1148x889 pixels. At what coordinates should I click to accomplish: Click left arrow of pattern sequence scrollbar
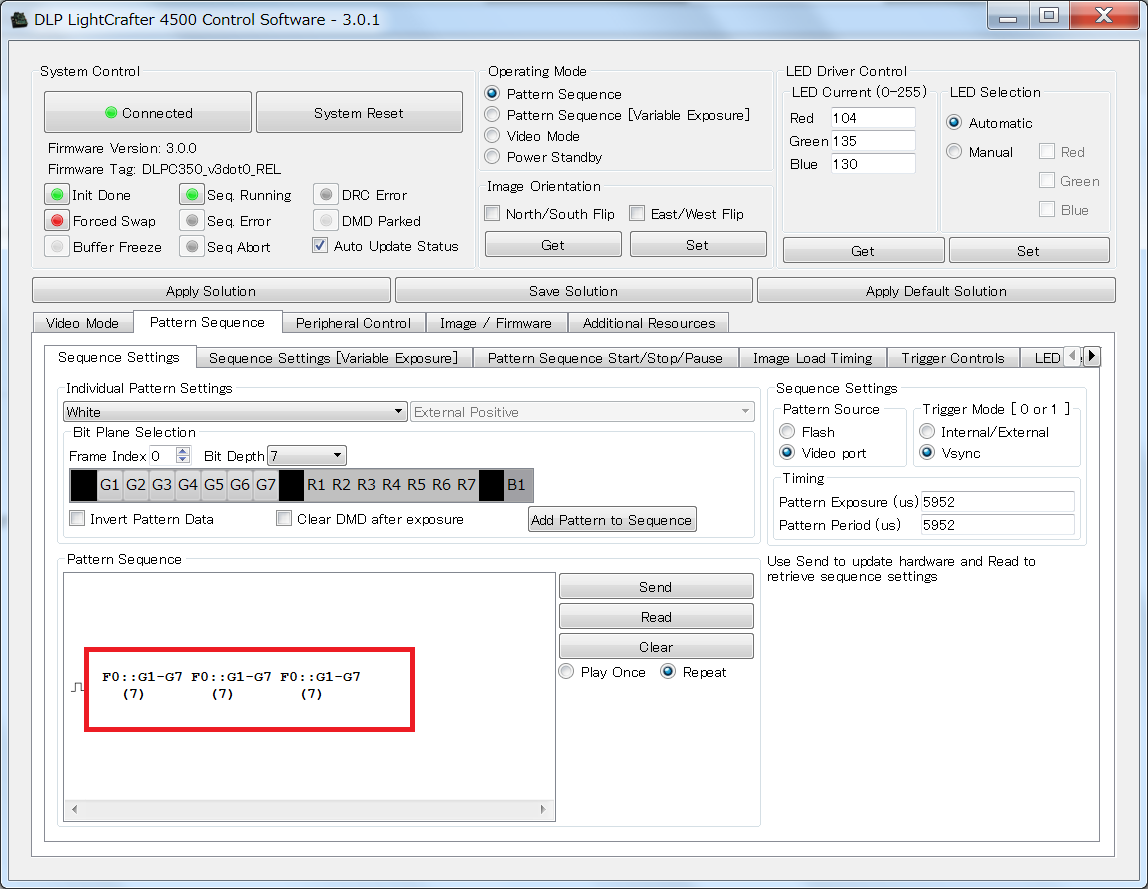[x=74, y=809]
